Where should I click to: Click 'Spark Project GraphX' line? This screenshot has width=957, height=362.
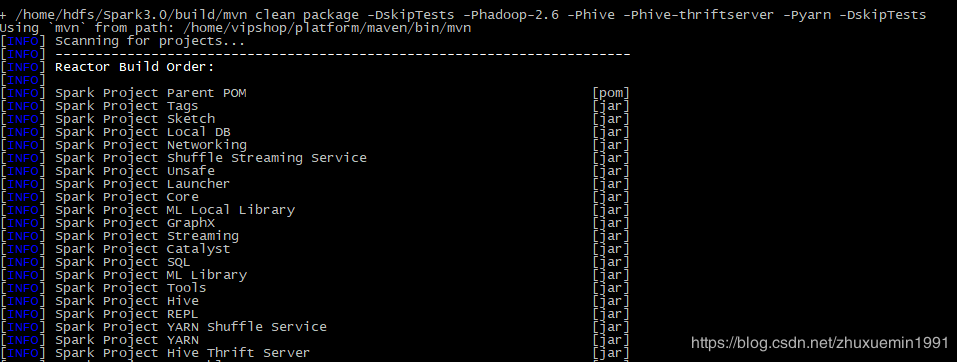click(135, 223)
